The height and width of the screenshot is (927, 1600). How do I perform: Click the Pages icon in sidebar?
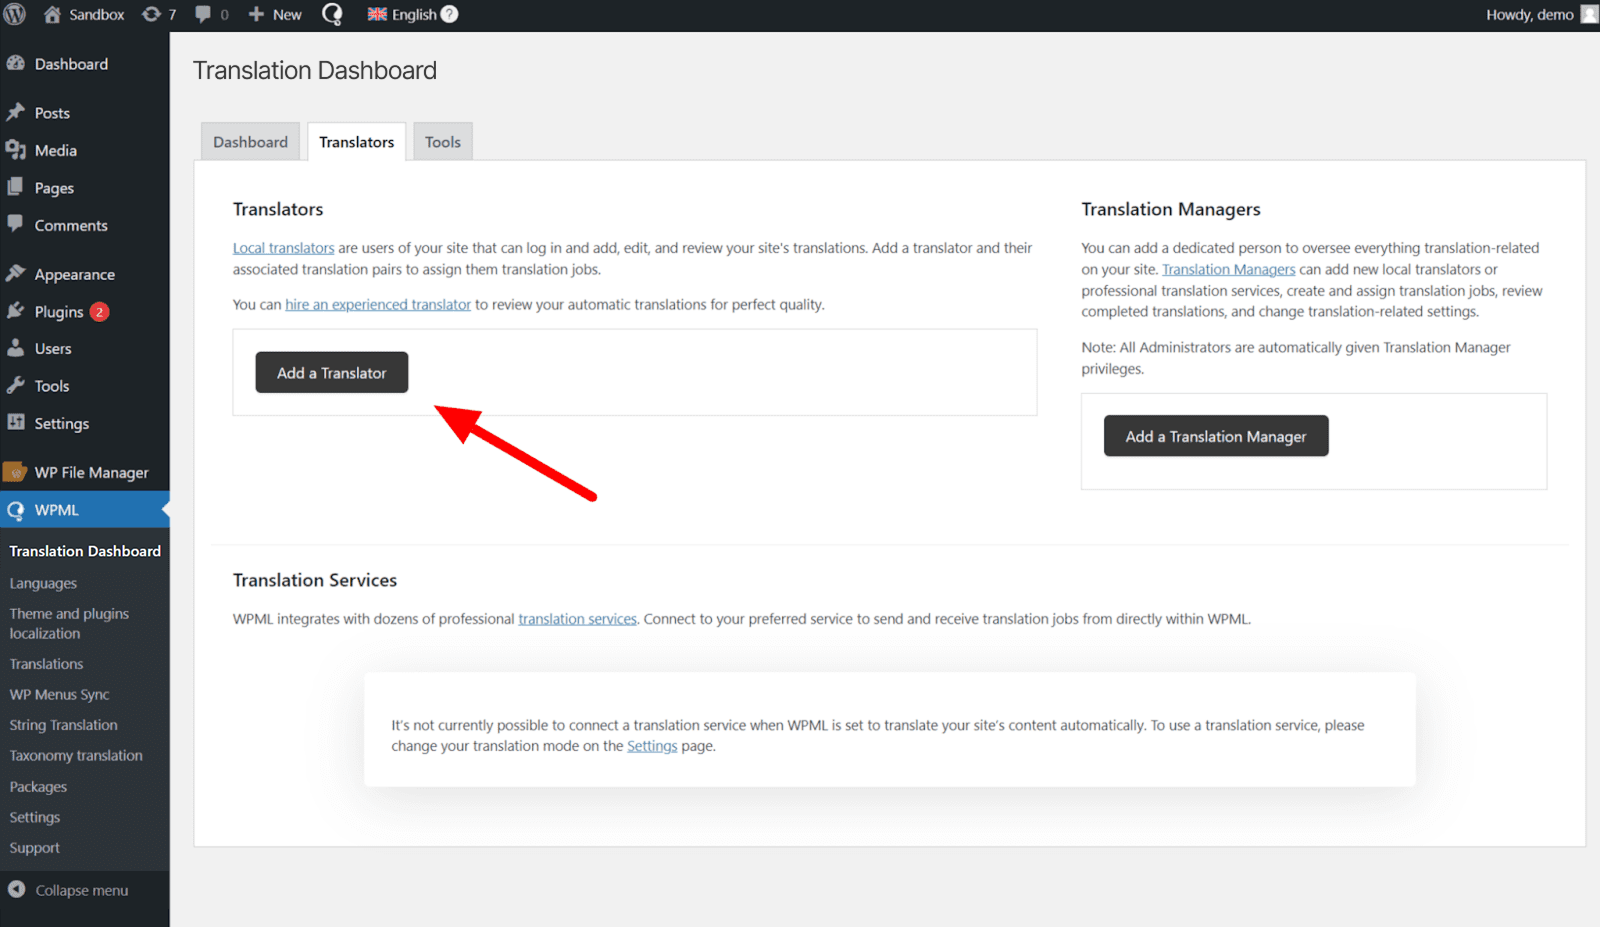(x=15, y=187)
